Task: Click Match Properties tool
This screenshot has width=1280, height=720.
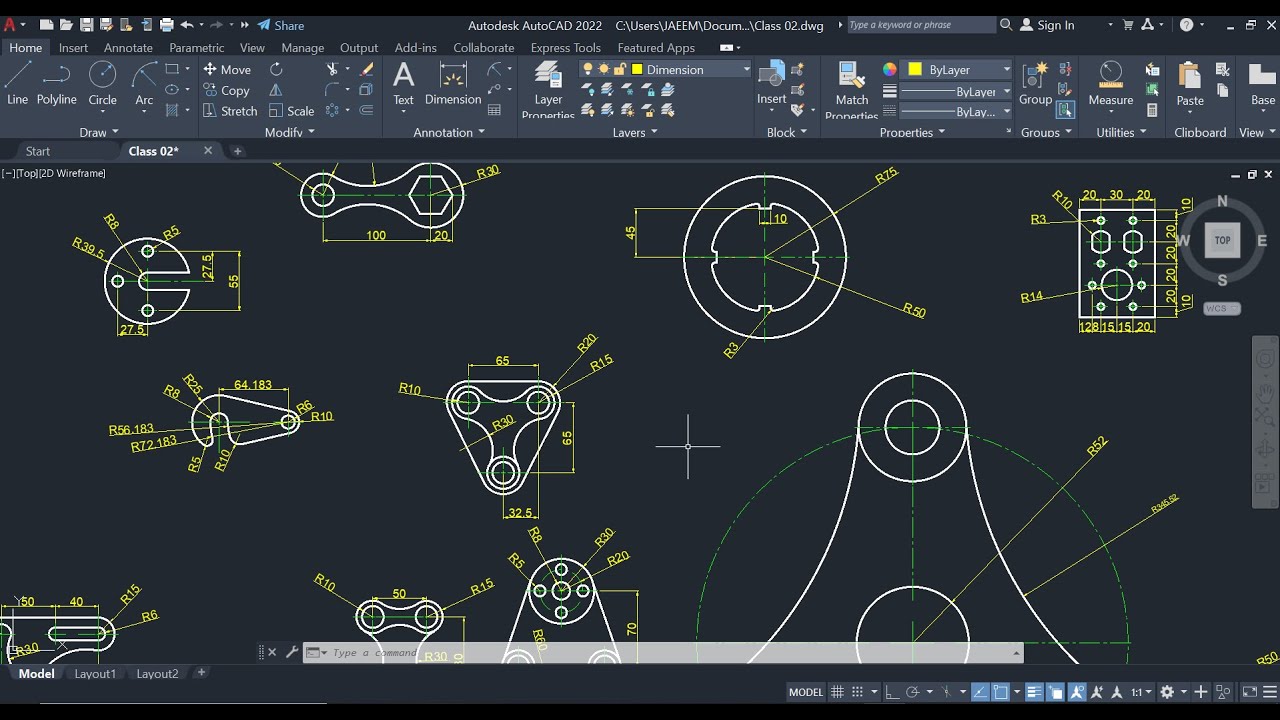Action: pos(852,89)
